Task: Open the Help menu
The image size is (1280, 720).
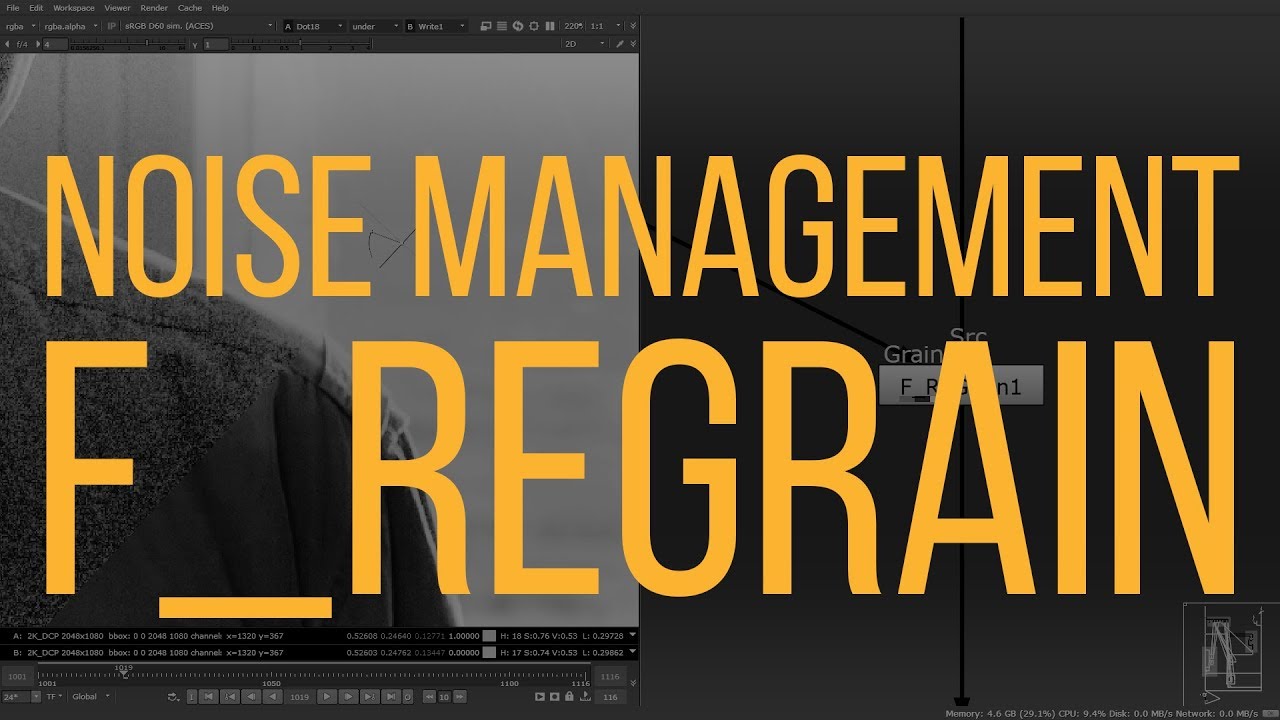Action: [x=220, y=8]
